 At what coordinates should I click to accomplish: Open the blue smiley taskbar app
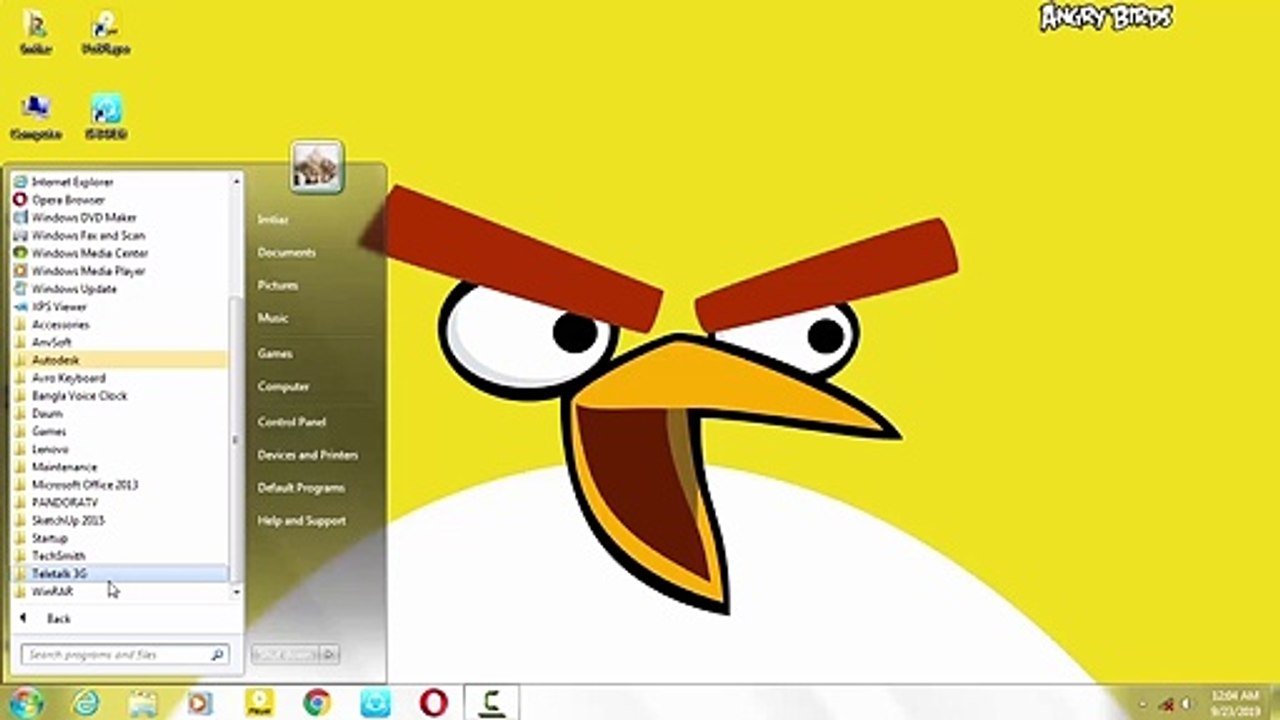[x=375, y=703]
